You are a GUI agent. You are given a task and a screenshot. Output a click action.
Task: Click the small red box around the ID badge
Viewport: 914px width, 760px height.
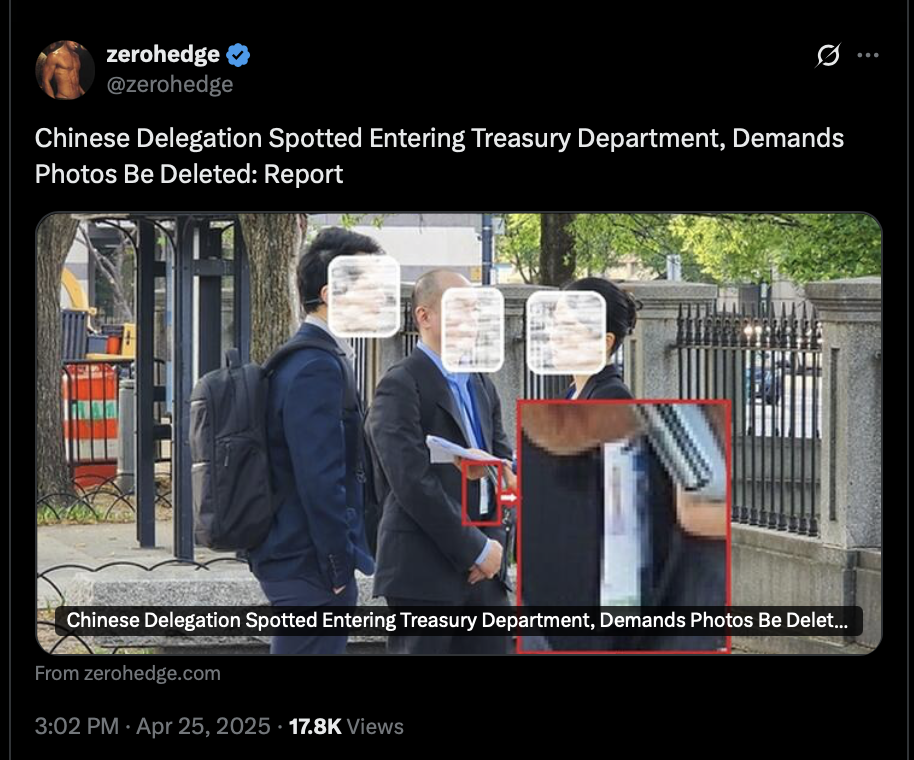point(482,493)
